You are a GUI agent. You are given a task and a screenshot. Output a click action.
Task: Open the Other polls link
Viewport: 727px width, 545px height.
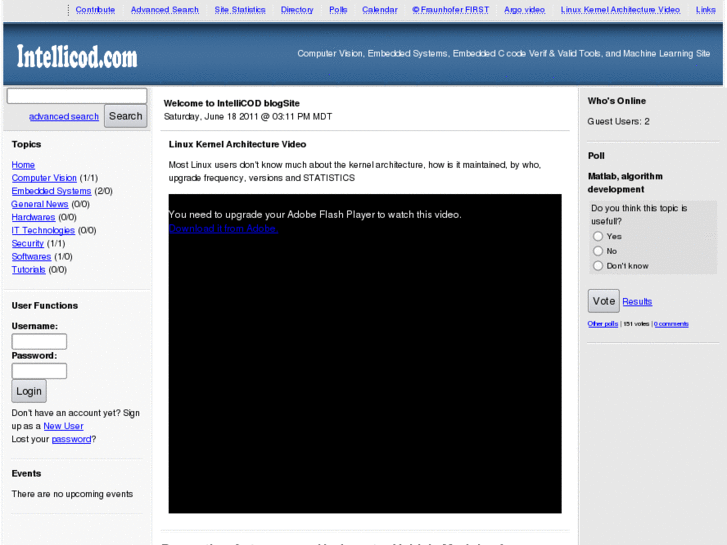coord(603,324)
